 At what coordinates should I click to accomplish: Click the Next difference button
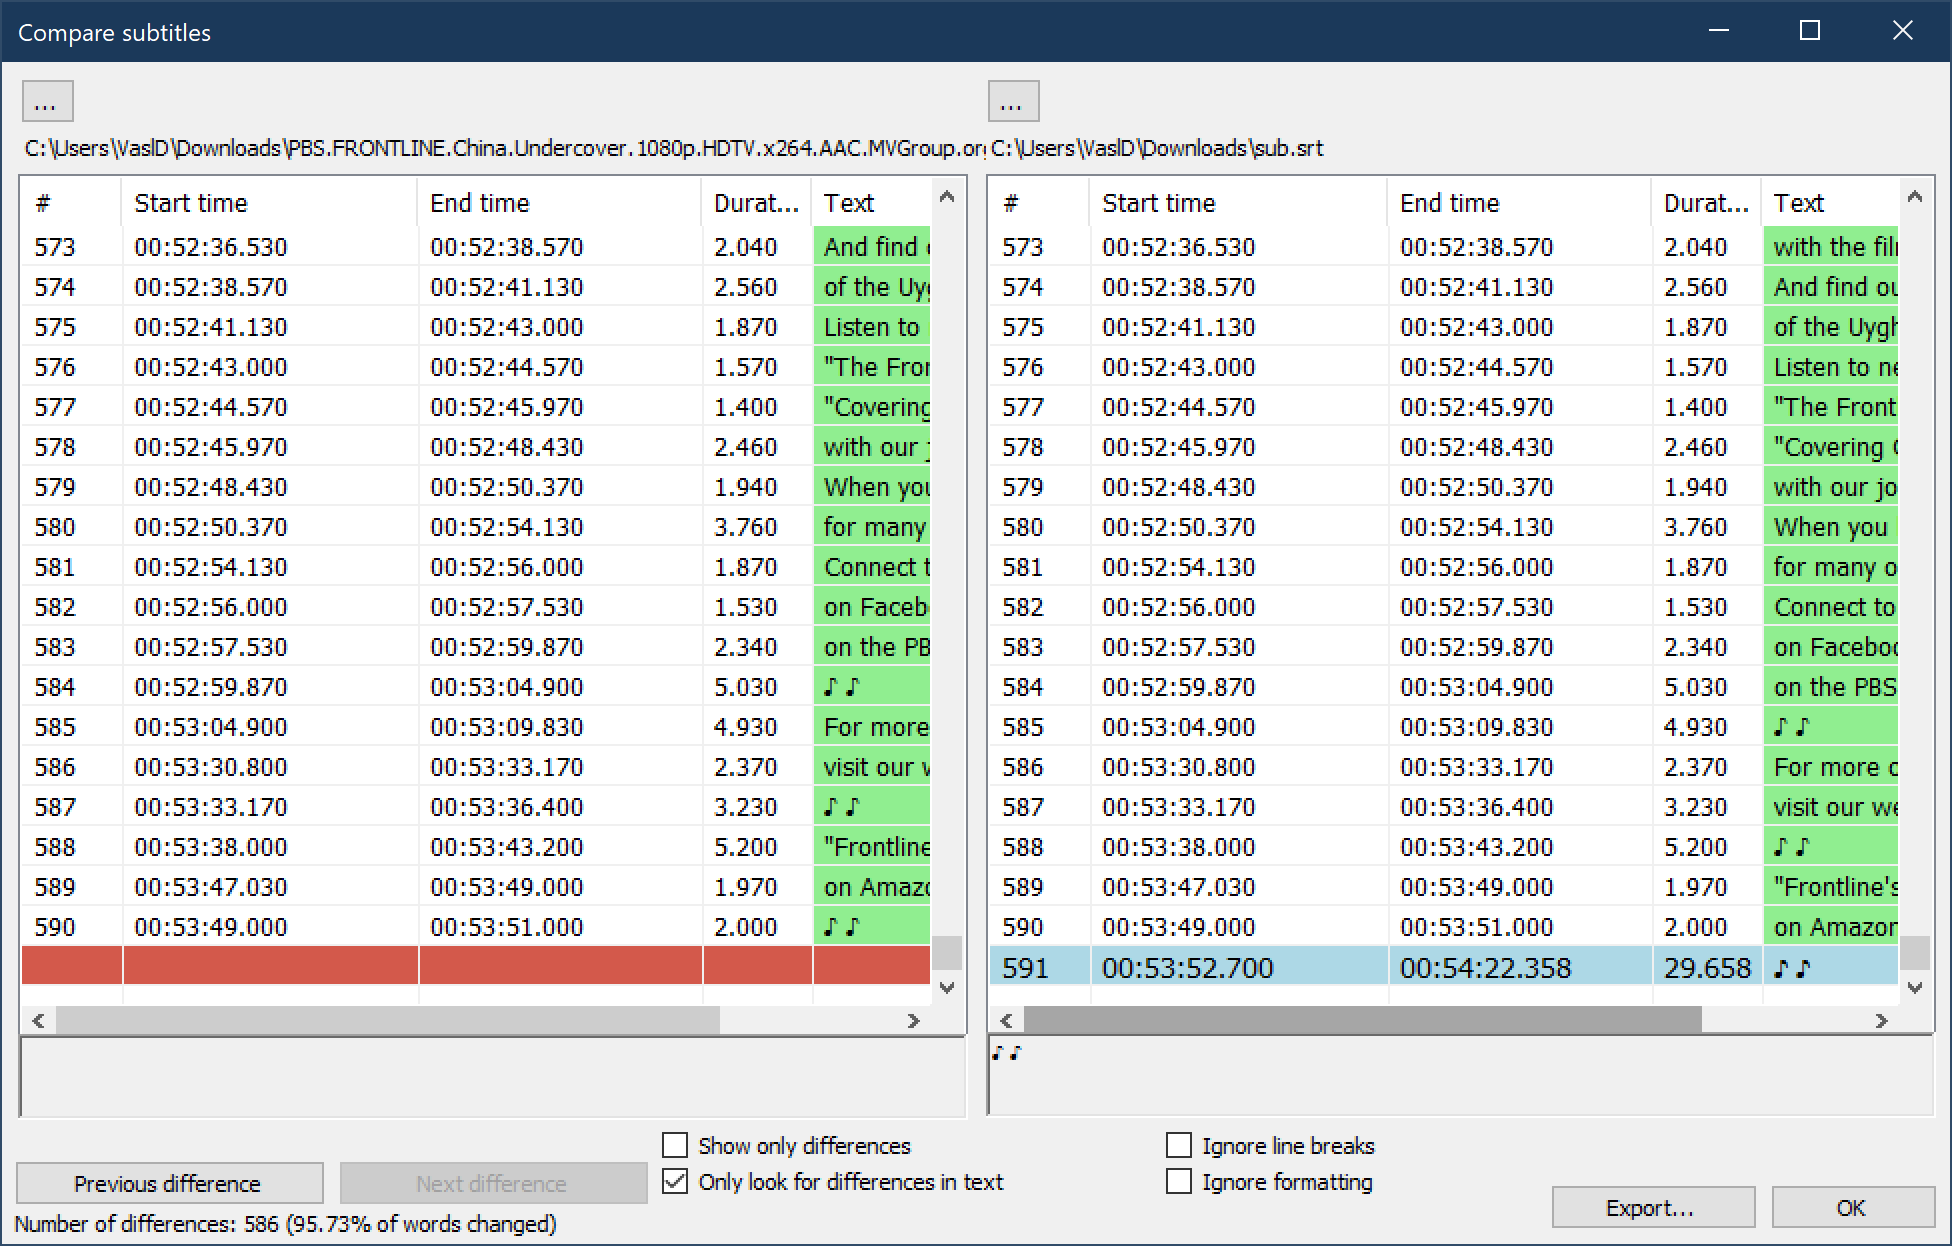tap(492, 1183)
